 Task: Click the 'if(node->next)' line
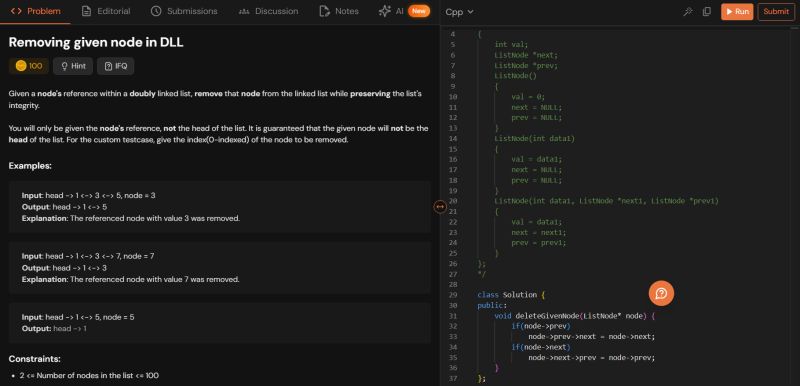pyautogui.click(x=541, y=347)
